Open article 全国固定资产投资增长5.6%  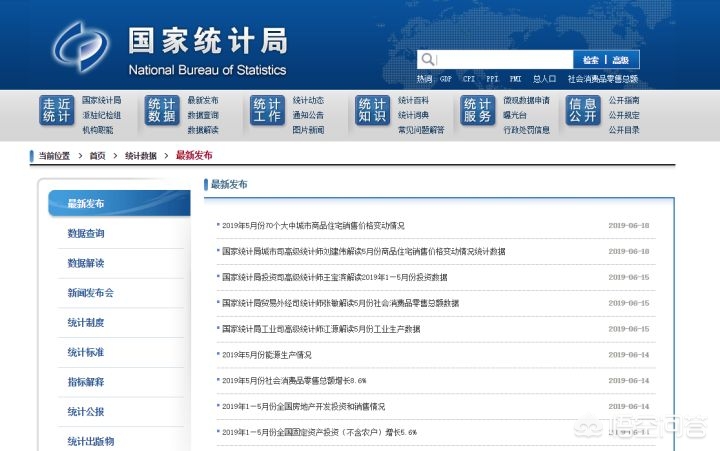click(319, 432)
